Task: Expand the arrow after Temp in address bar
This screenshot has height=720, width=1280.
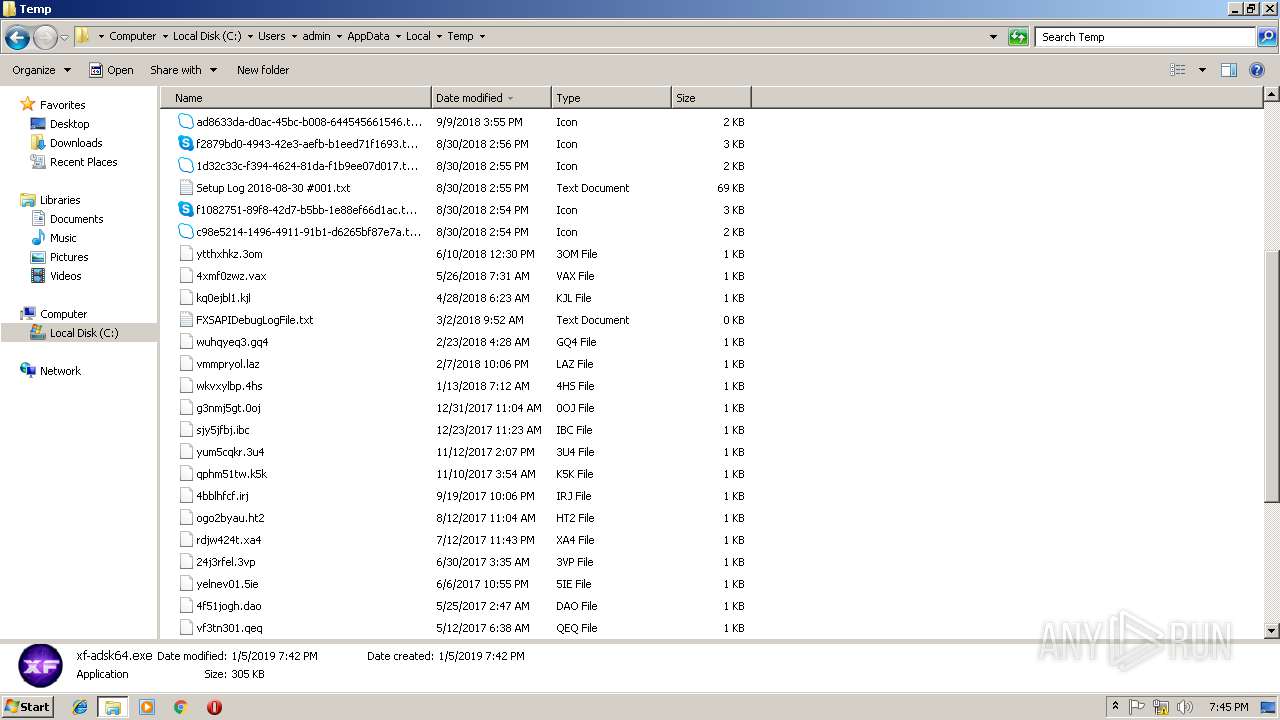Action: tap(482, 36)
